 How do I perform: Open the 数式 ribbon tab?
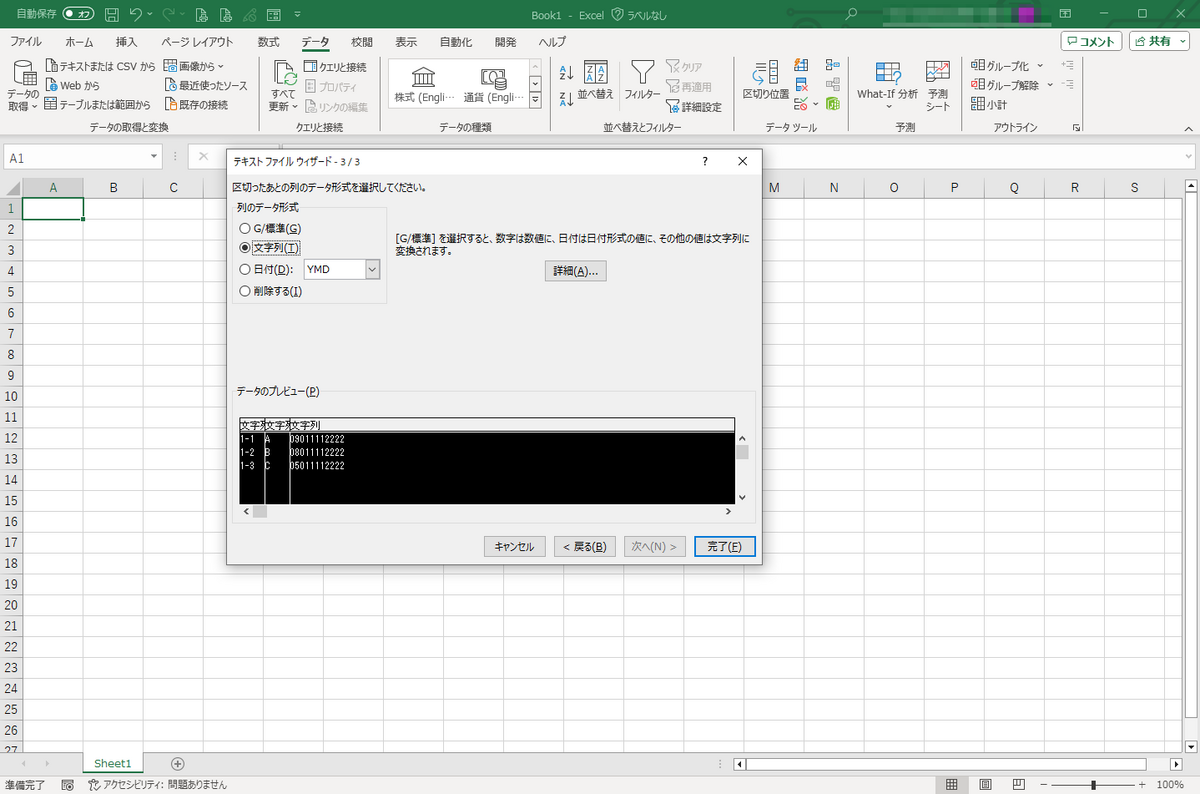[266, 41]
